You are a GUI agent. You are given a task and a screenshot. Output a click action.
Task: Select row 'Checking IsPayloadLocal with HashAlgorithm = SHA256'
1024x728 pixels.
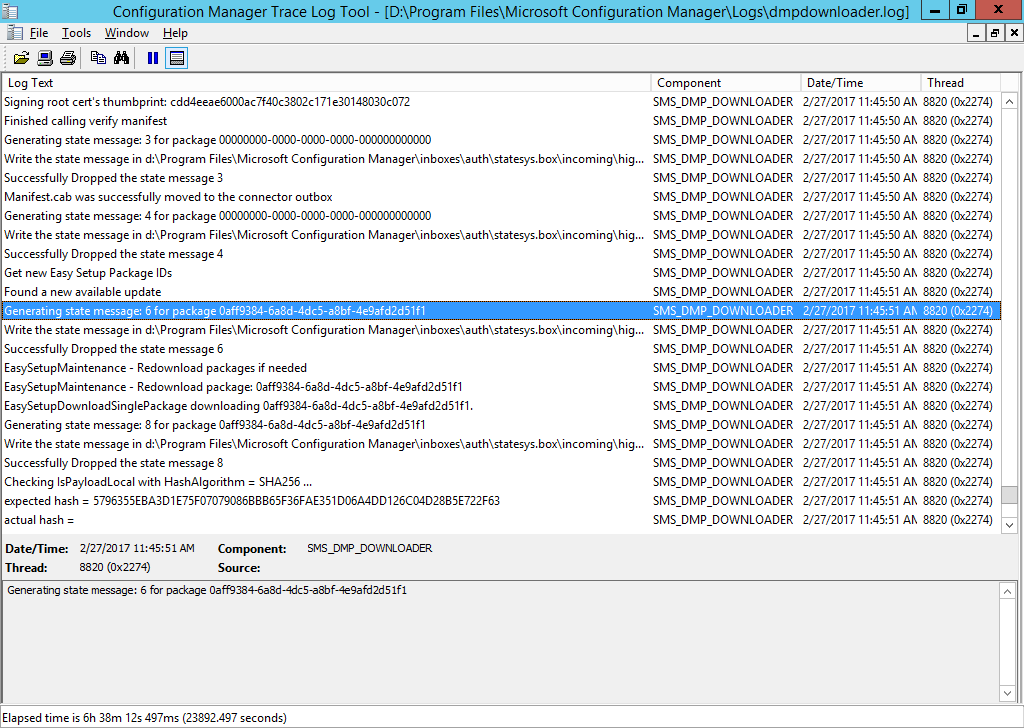[x=501, y=482]
